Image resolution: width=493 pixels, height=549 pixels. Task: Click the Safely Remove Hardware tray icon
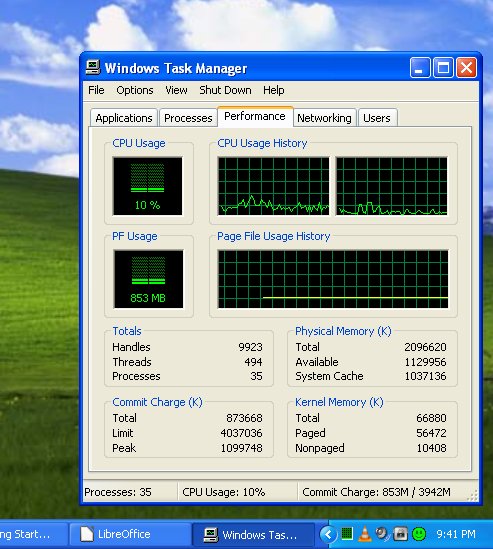tap(401, 534)
